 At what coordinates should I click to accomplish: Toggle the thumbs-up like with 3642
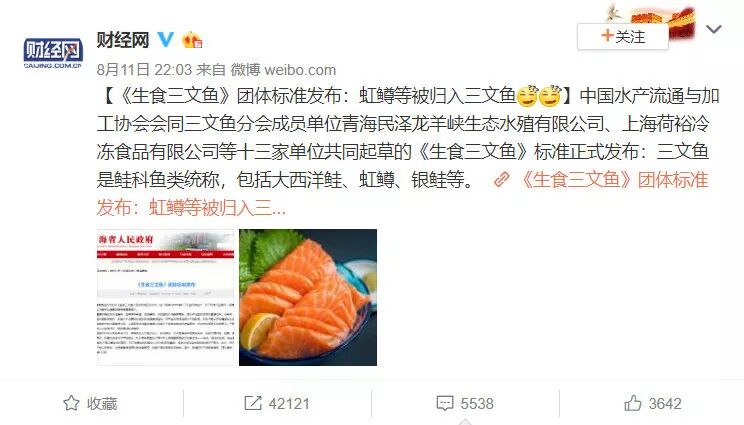[653, 404]
